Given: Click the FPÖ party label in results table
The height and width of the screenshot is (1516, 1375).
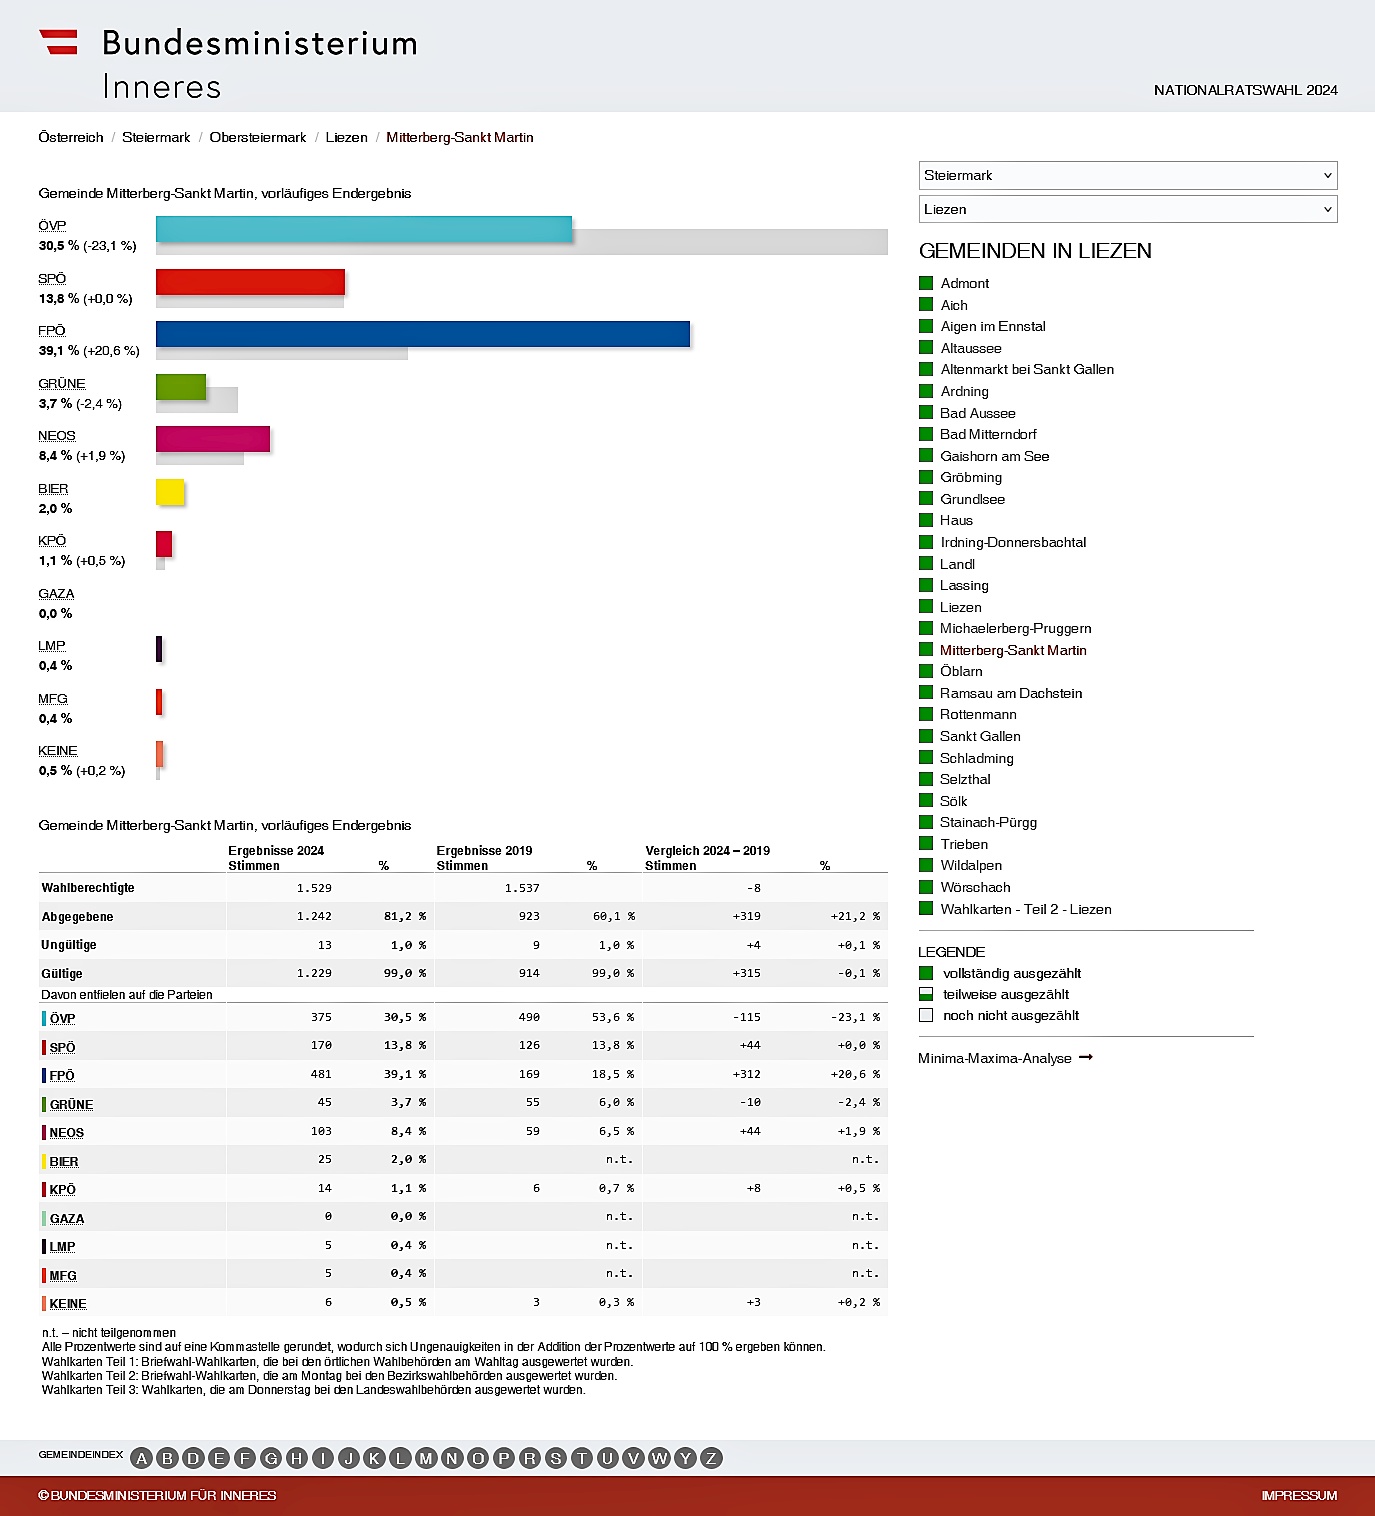Looking at the screenshot, I should 62,1075.
